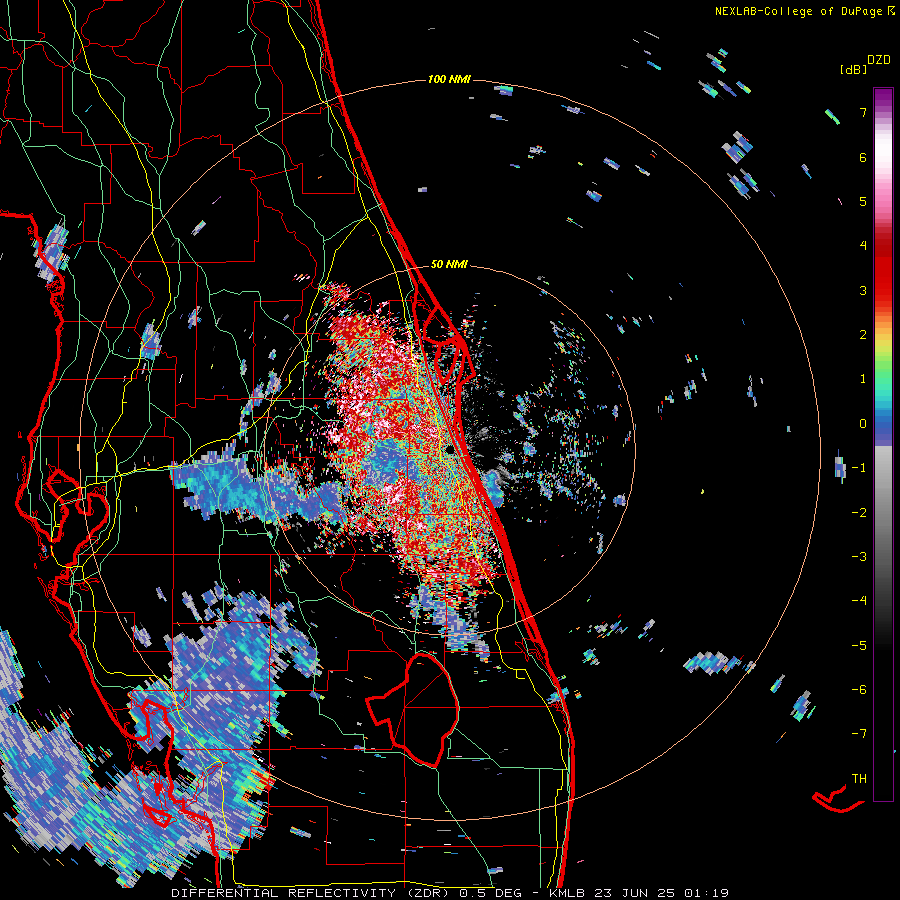Click the -3 value on the color scale
Viewport: 900px width, 900px height.
click(x=859, y=557)
